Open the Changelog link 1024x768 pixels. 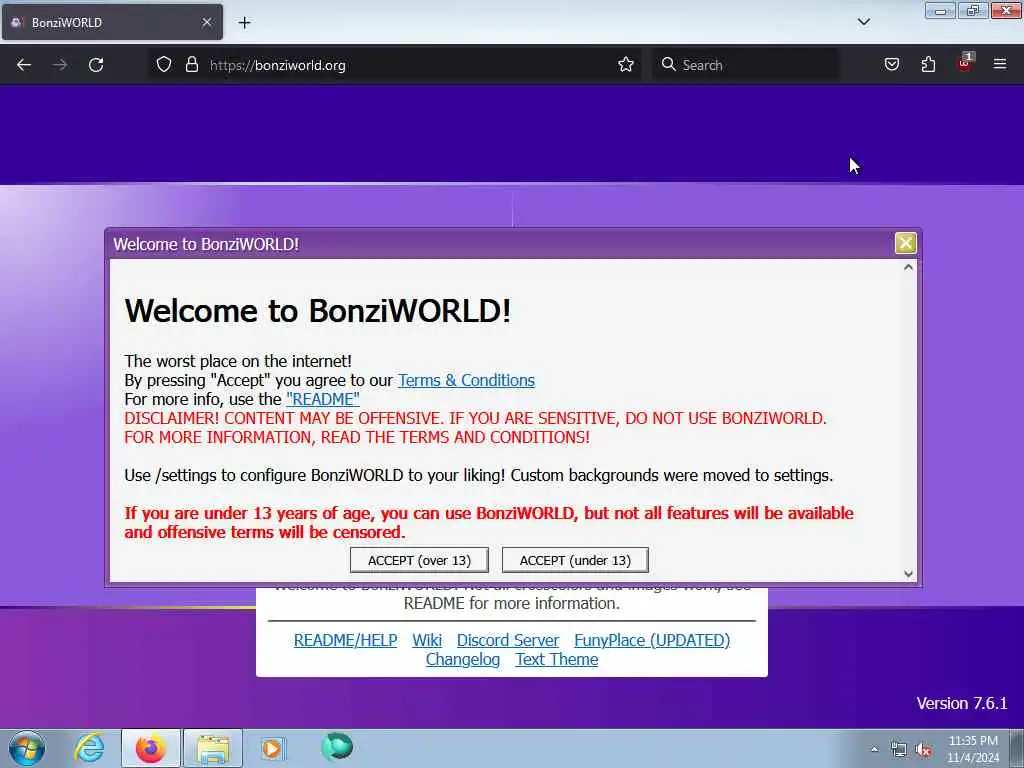(x=463, y=660)
